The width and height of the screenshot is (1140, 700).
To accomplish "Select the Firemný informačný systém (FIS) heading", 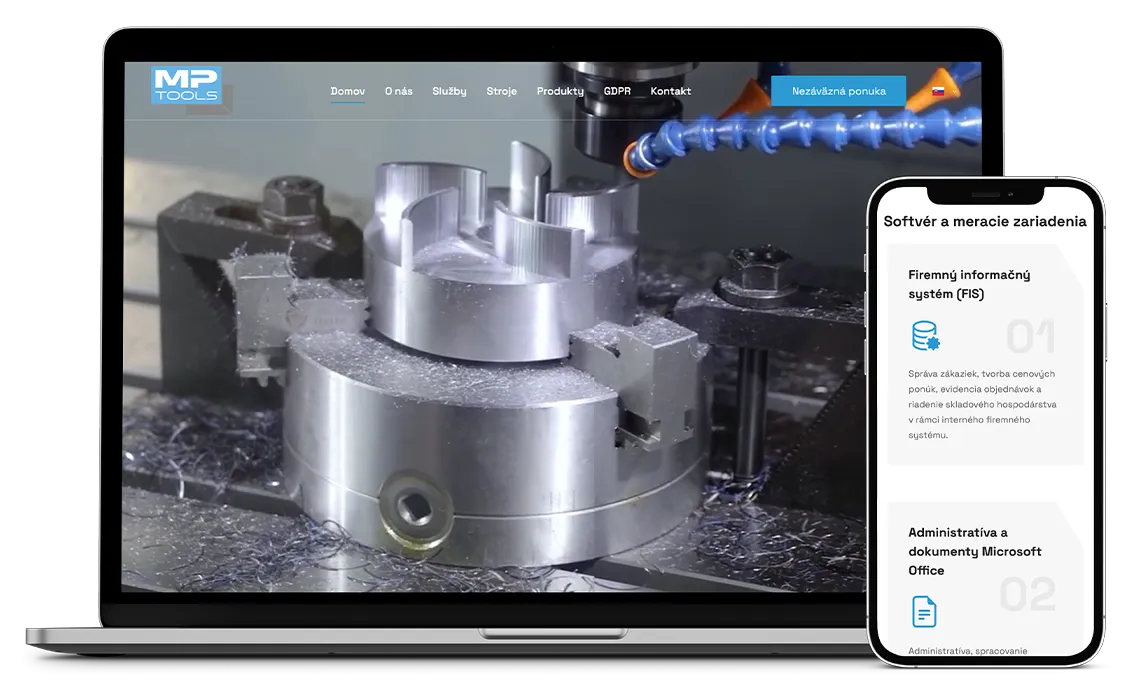I will [969, 284].
